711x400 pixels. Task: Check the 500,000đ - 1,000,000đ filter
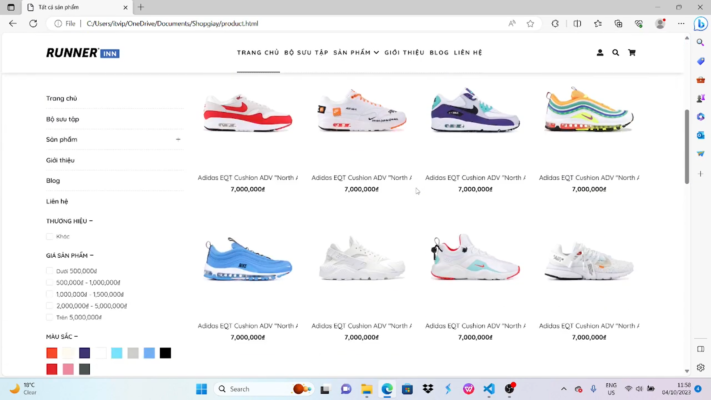pyautogui.click(x=49, y=283)
